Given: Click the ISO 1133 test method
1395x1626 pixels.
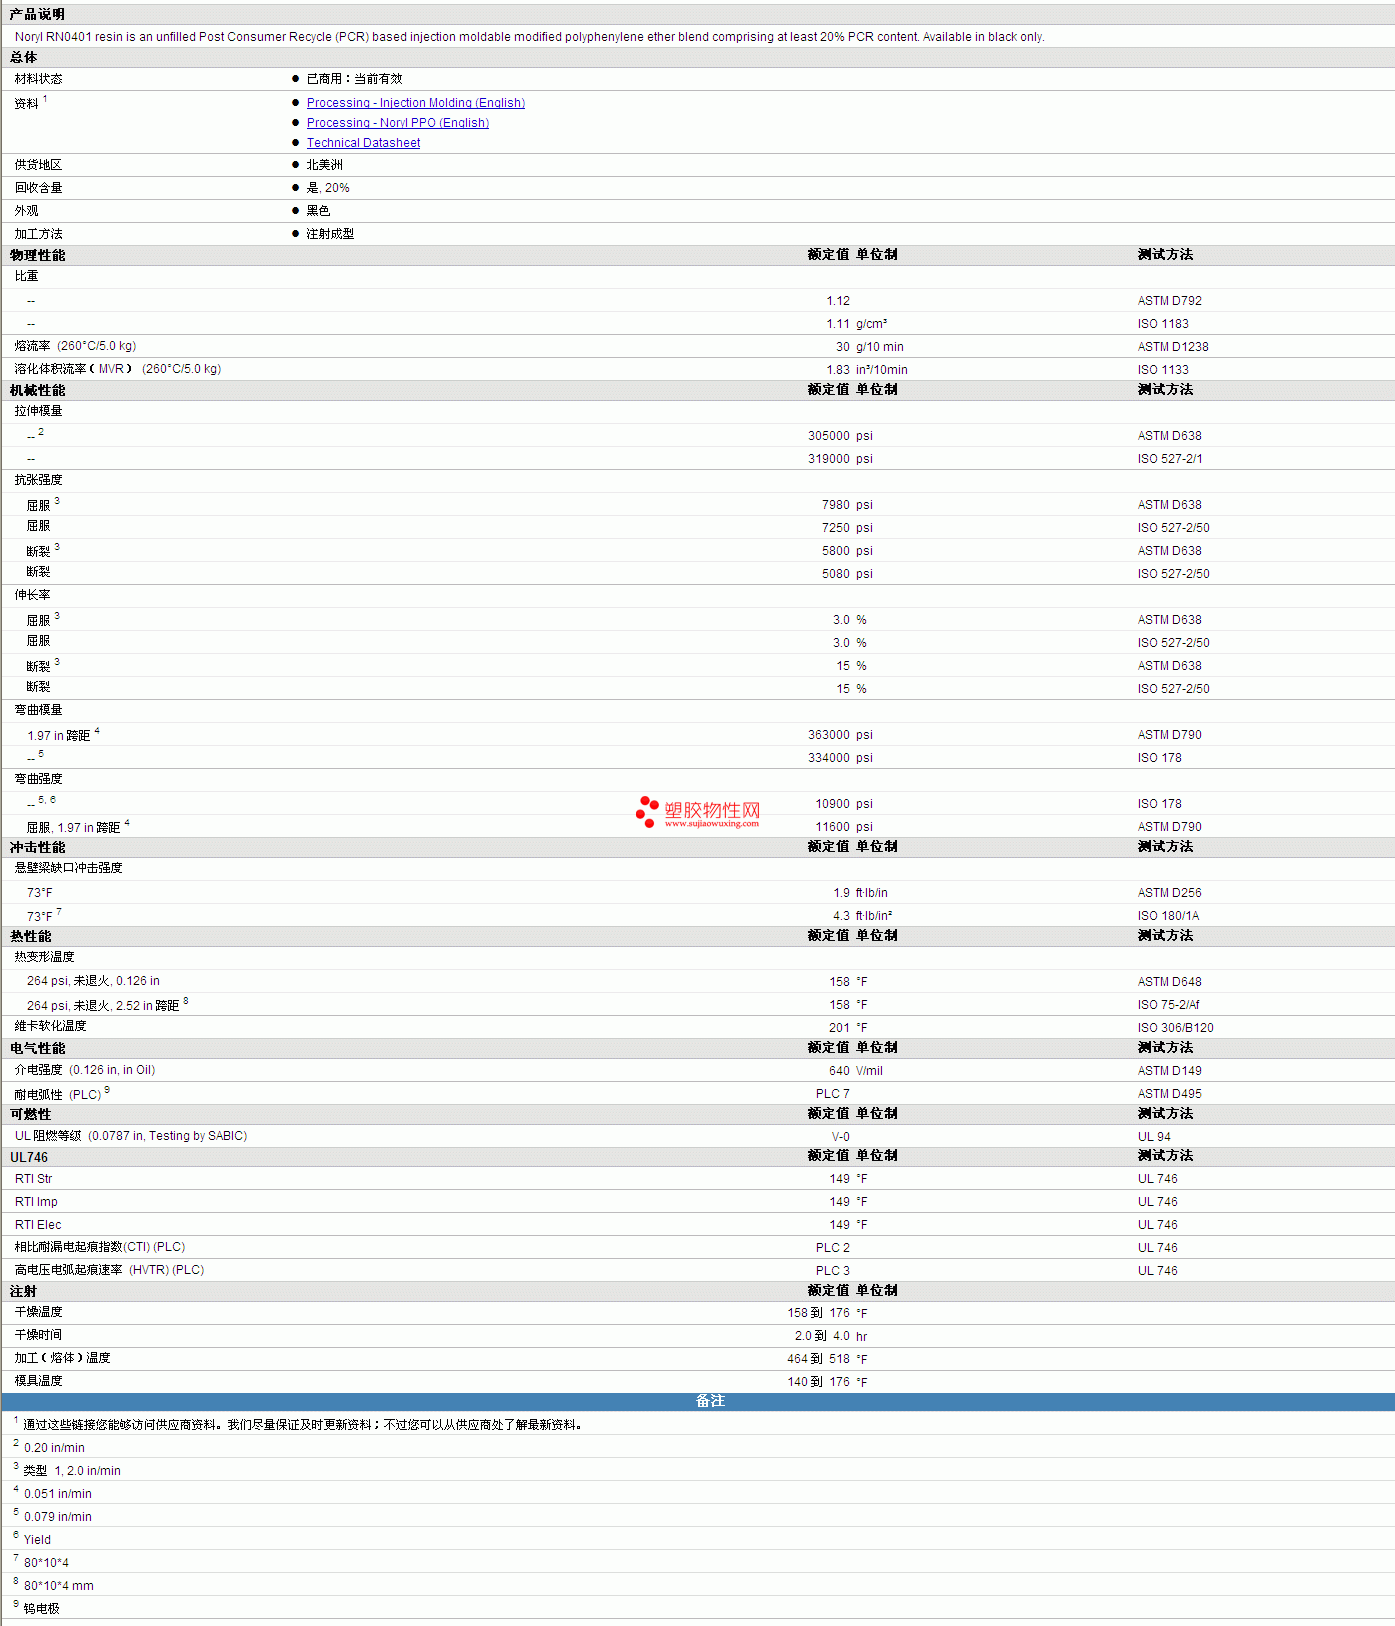Looking at the screenshot, I should [1163, 370].
